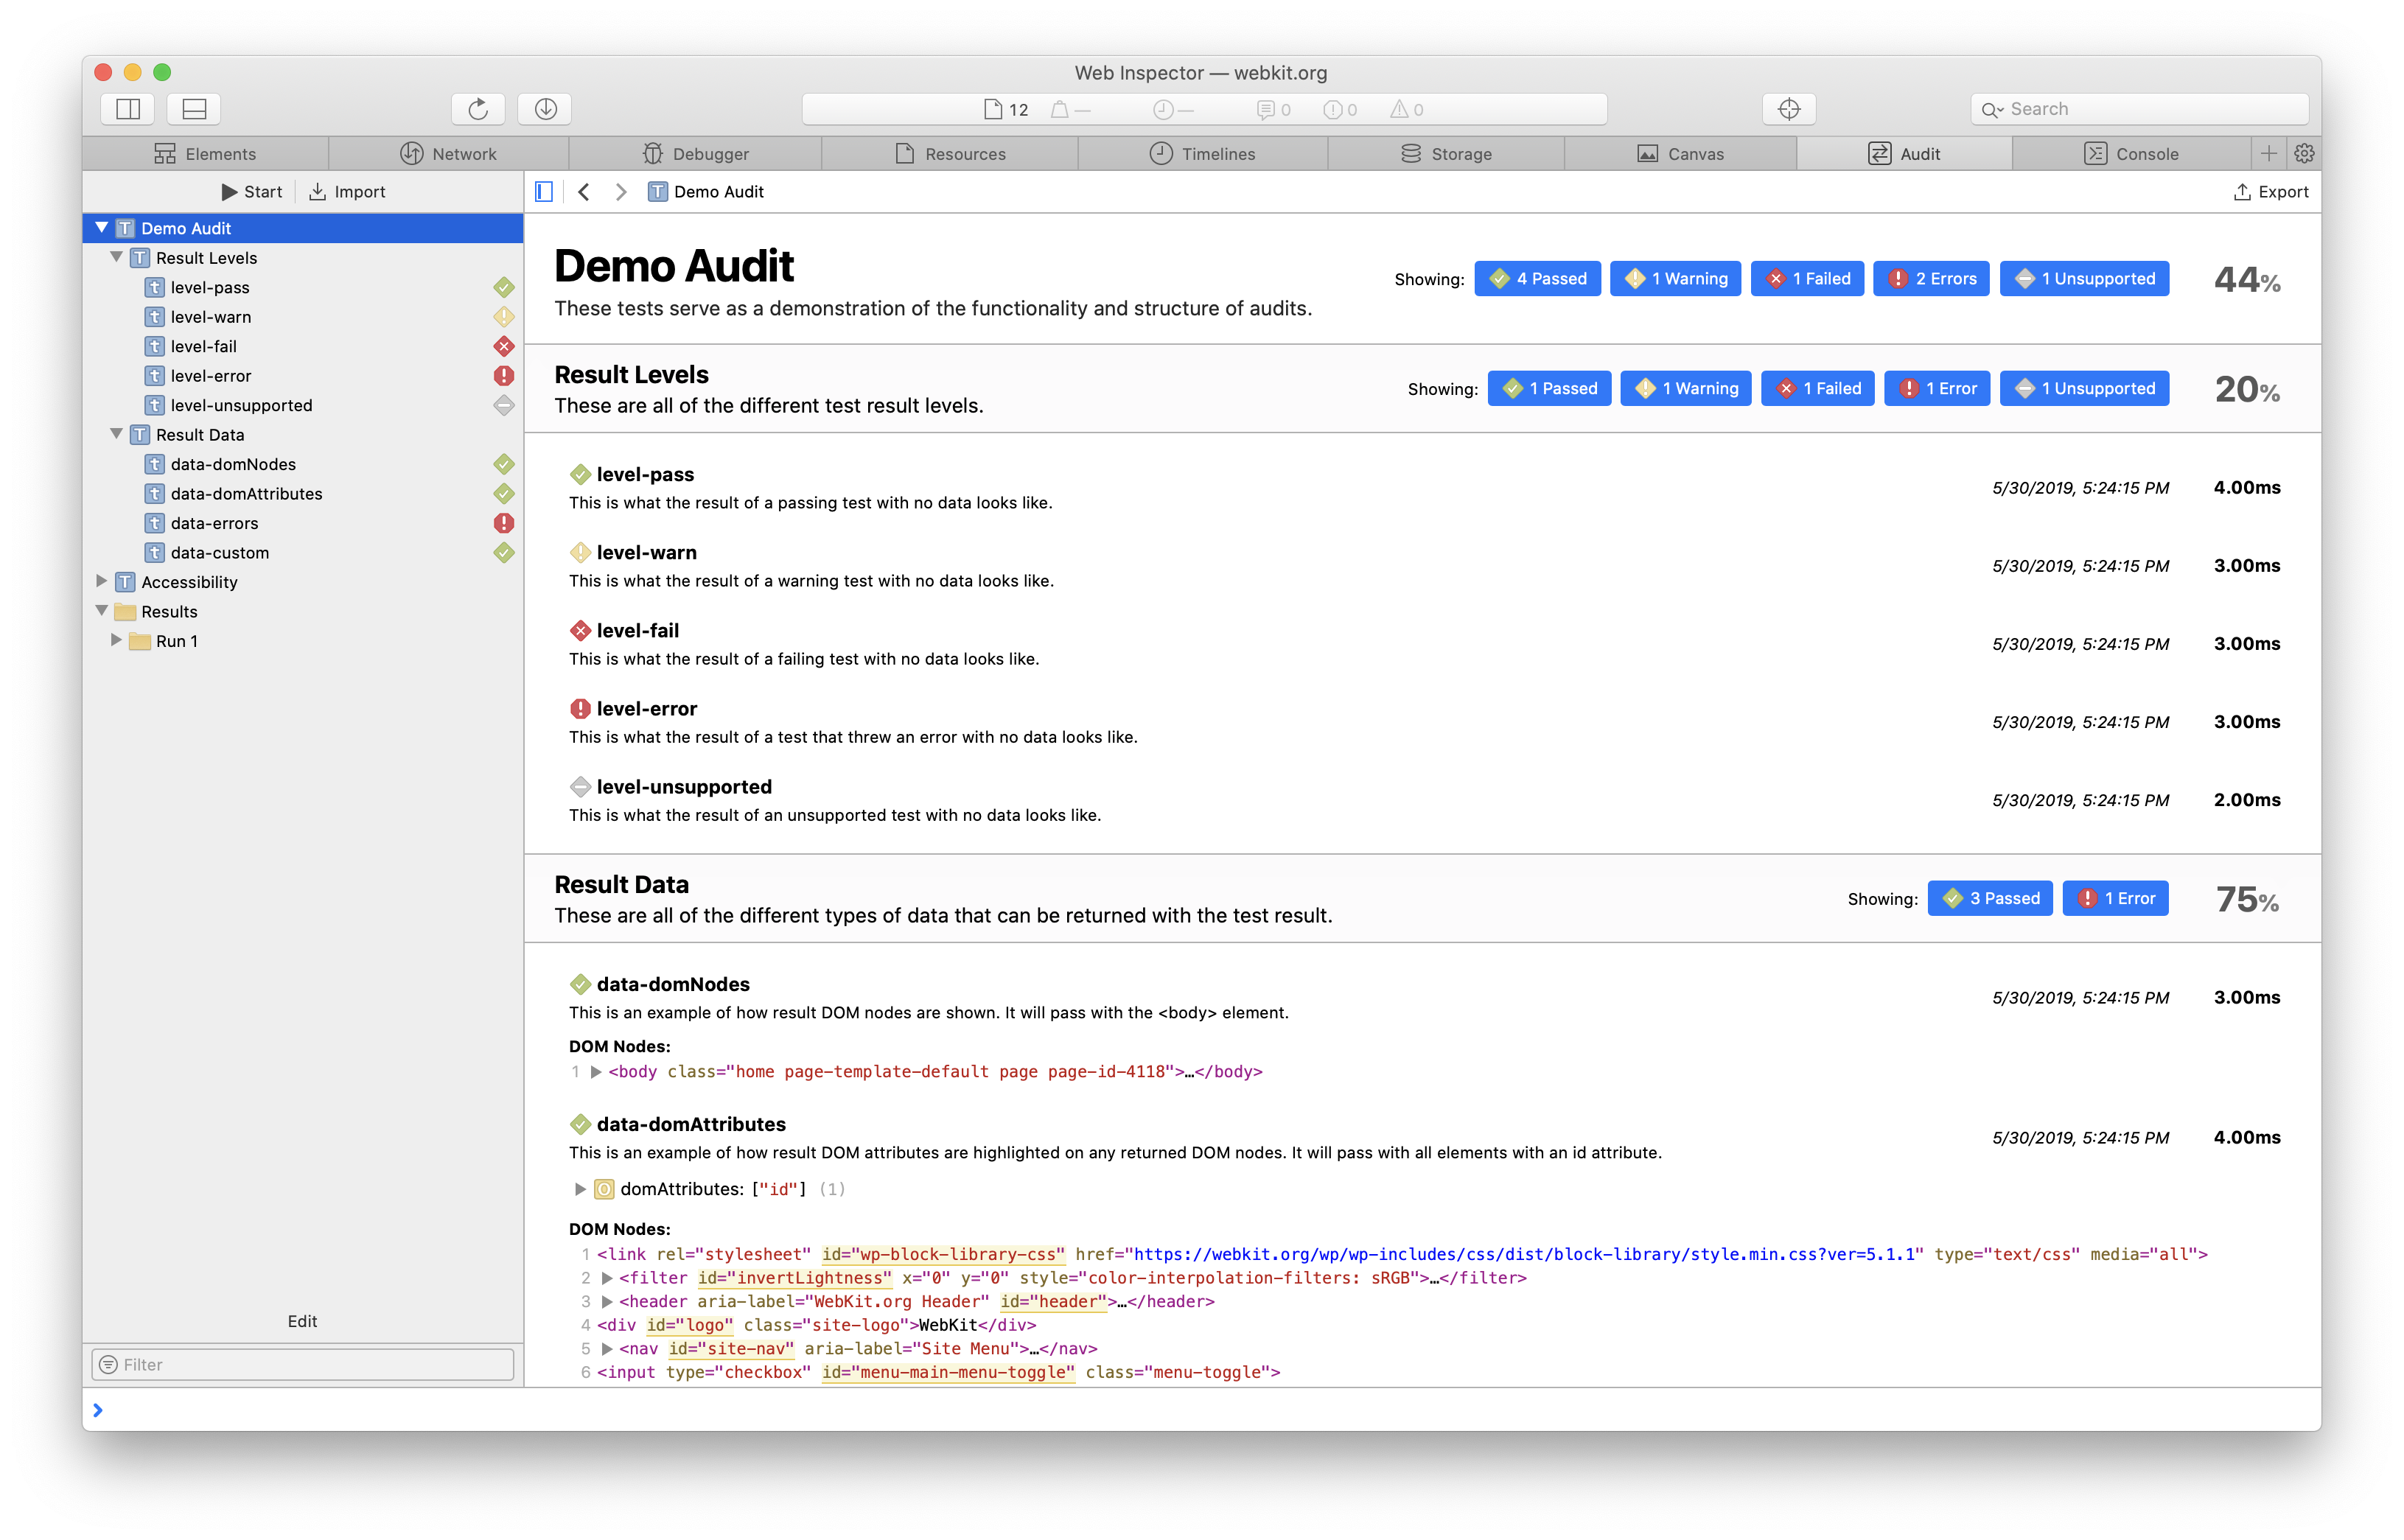Click the console warnings triangle icon
Image resolution: width=2404 pixels, height=1540 pixels.
[1399, 109]
